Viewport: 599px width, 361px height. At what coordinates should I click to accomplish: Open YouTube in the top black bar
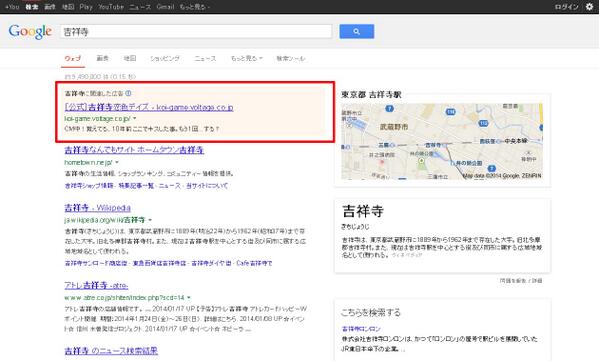(x=111, y=6)
